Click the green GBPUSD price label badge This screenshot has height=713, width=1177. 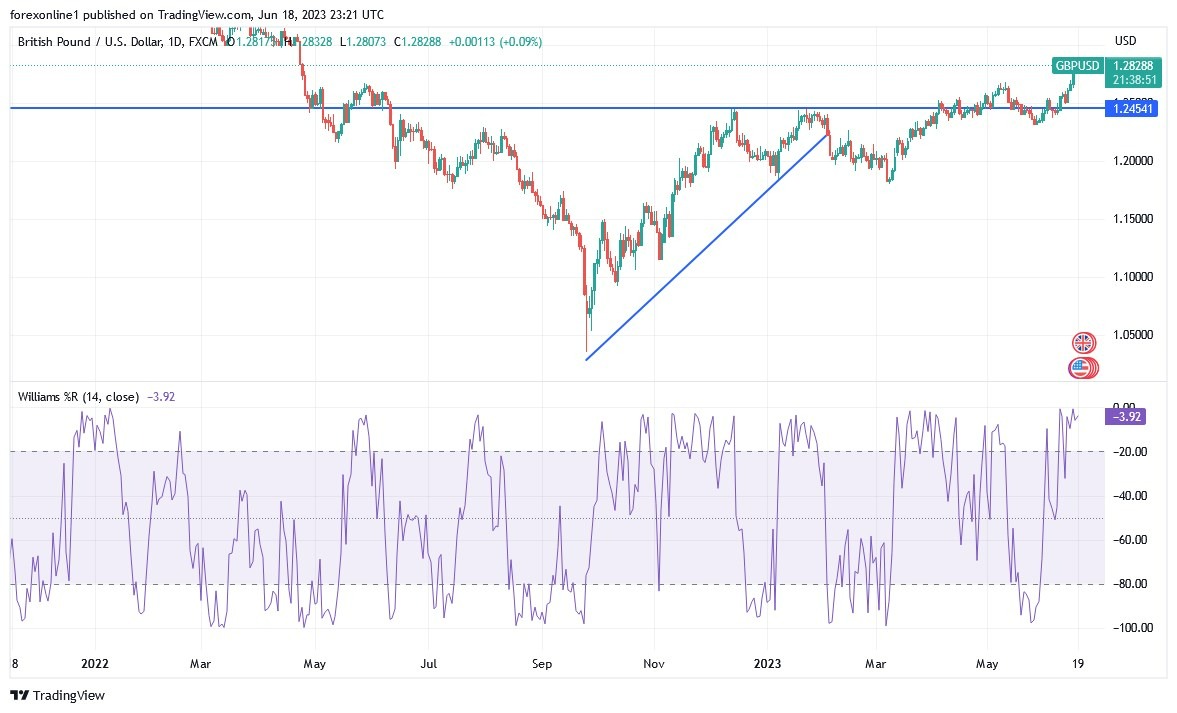pyautogui.click(x=1076, y=65)
